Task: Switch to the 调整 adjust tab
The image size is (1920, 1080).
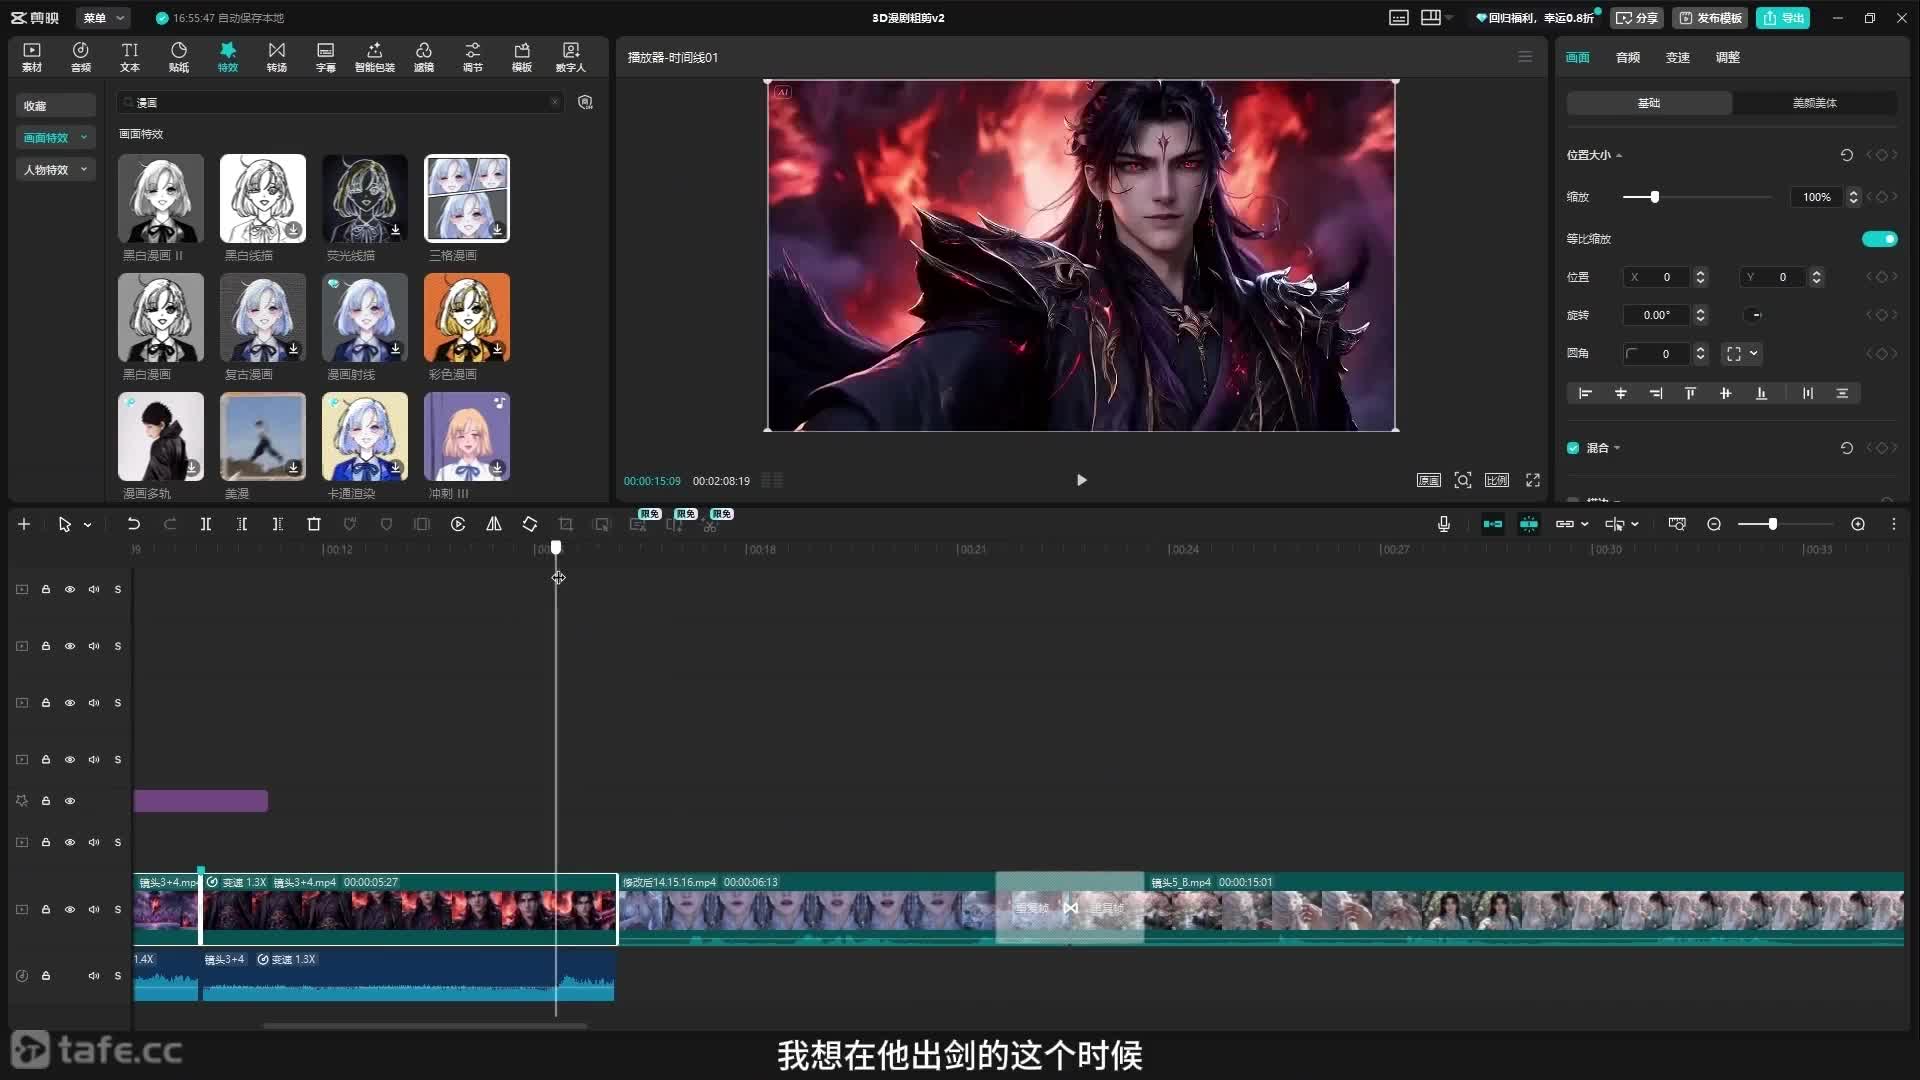Action: [1727, 57]
